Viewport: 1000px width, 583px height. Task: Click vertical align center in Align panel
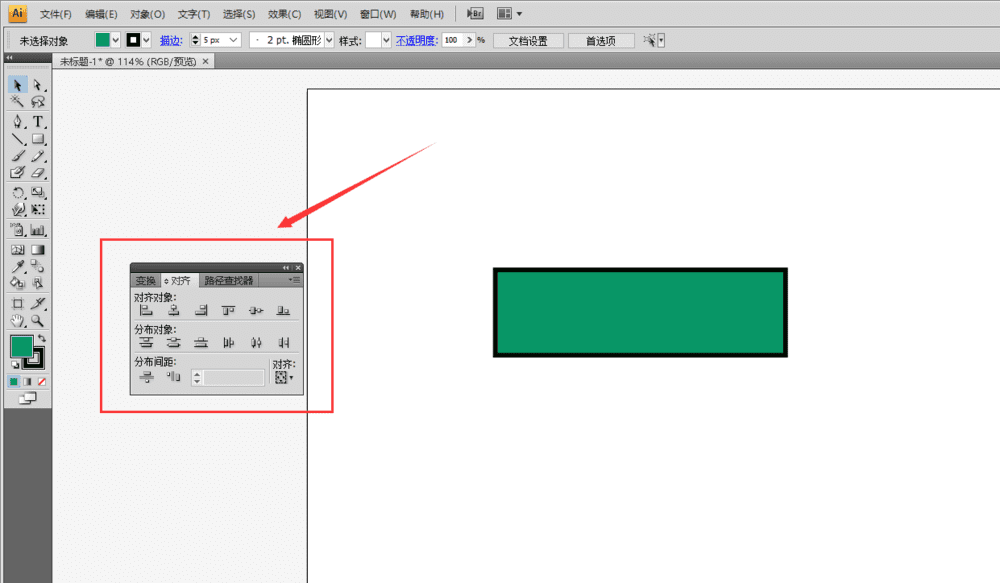[x=256, y=311]
